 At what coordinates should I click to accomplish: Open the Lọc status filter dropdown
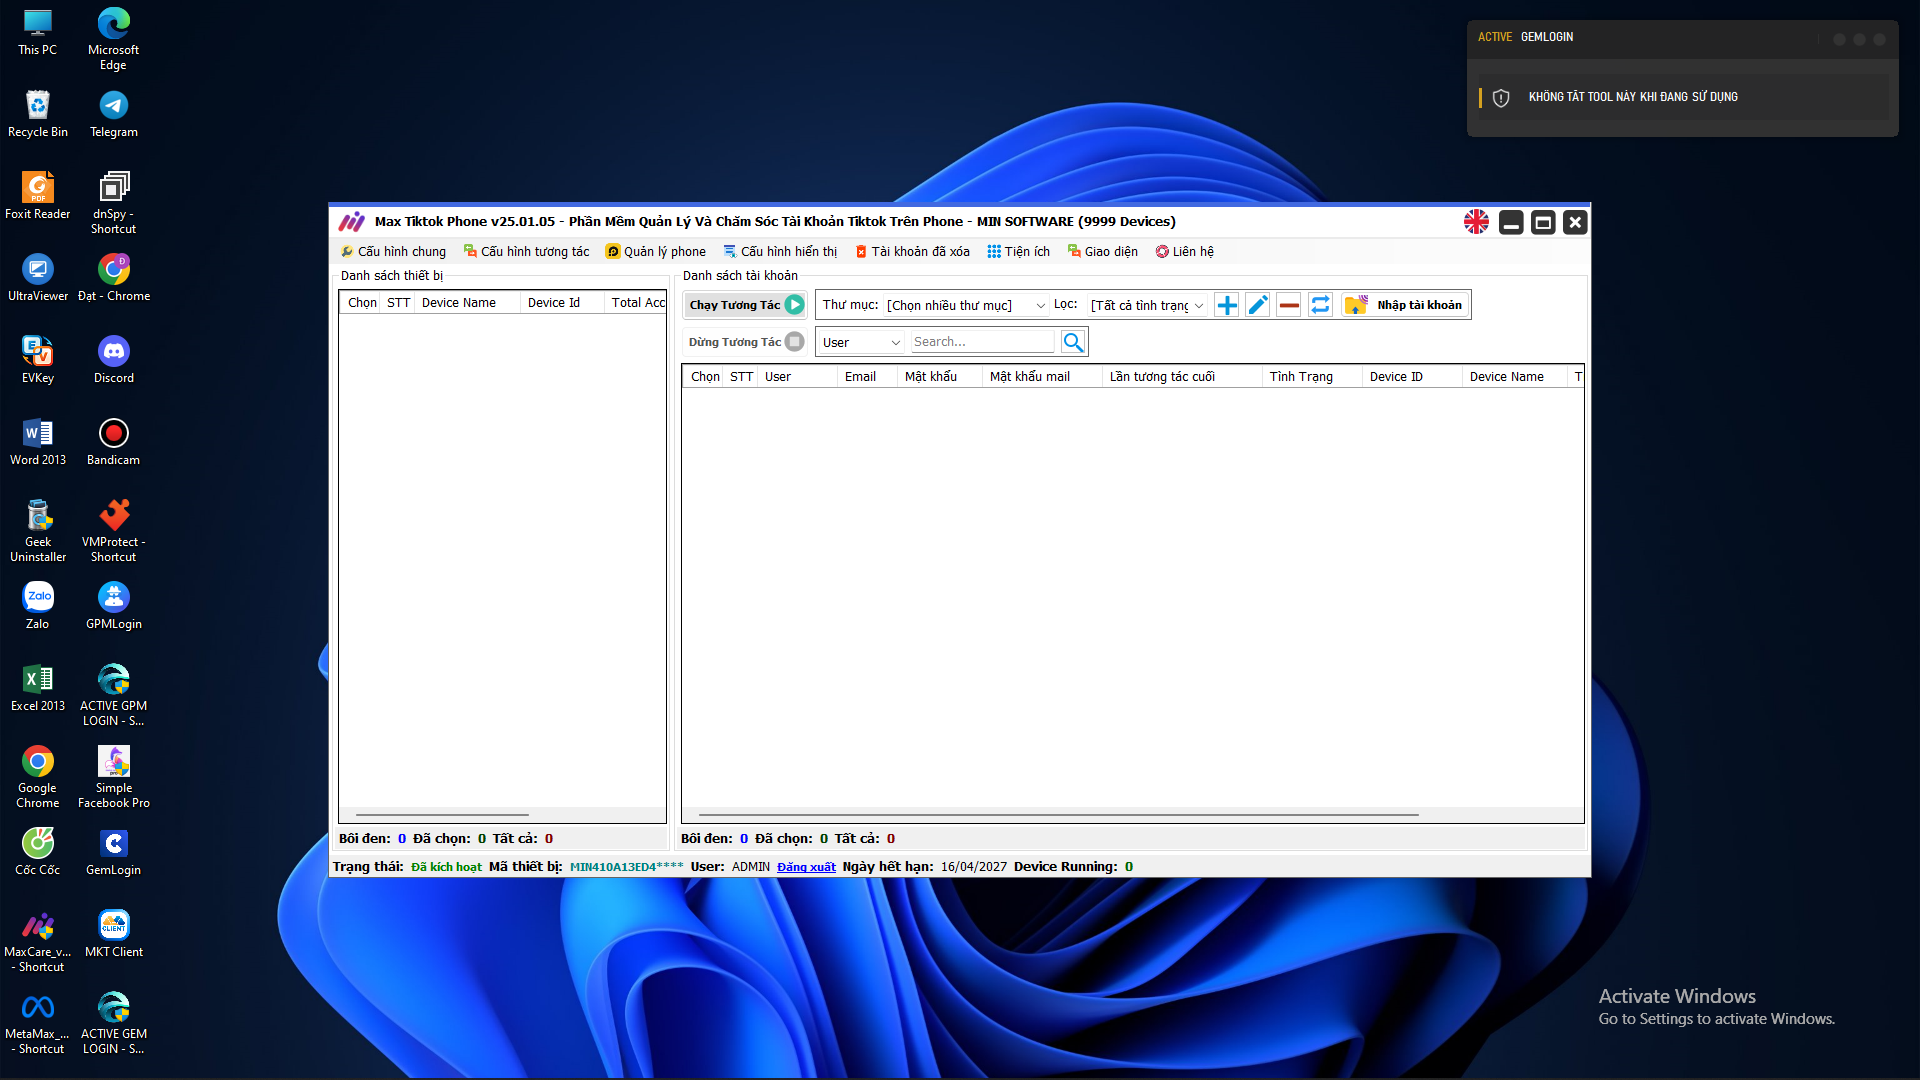click(x=1148, y=305)
